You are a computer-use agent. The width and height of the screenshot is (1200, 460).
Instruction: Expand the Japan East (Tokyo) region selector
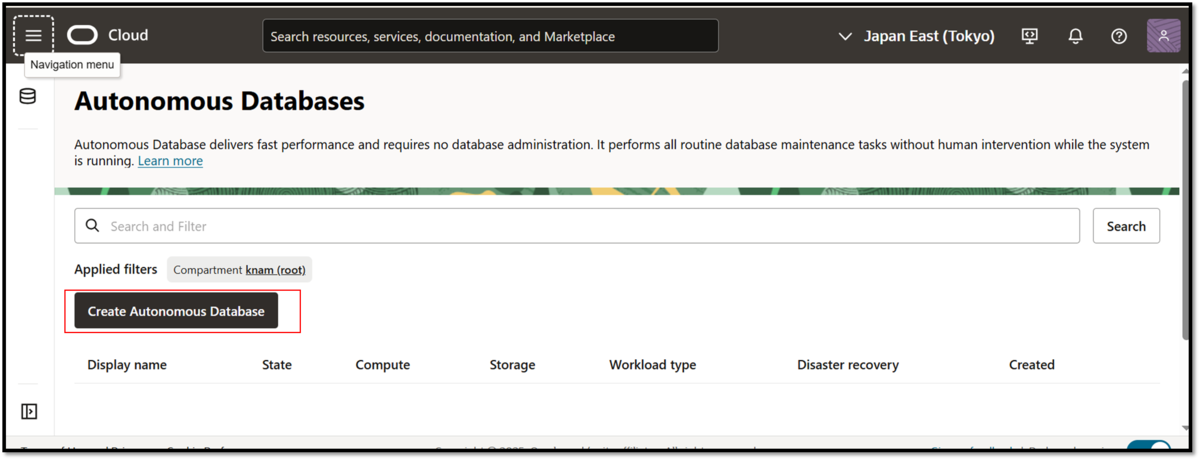[x=916, y=36]
